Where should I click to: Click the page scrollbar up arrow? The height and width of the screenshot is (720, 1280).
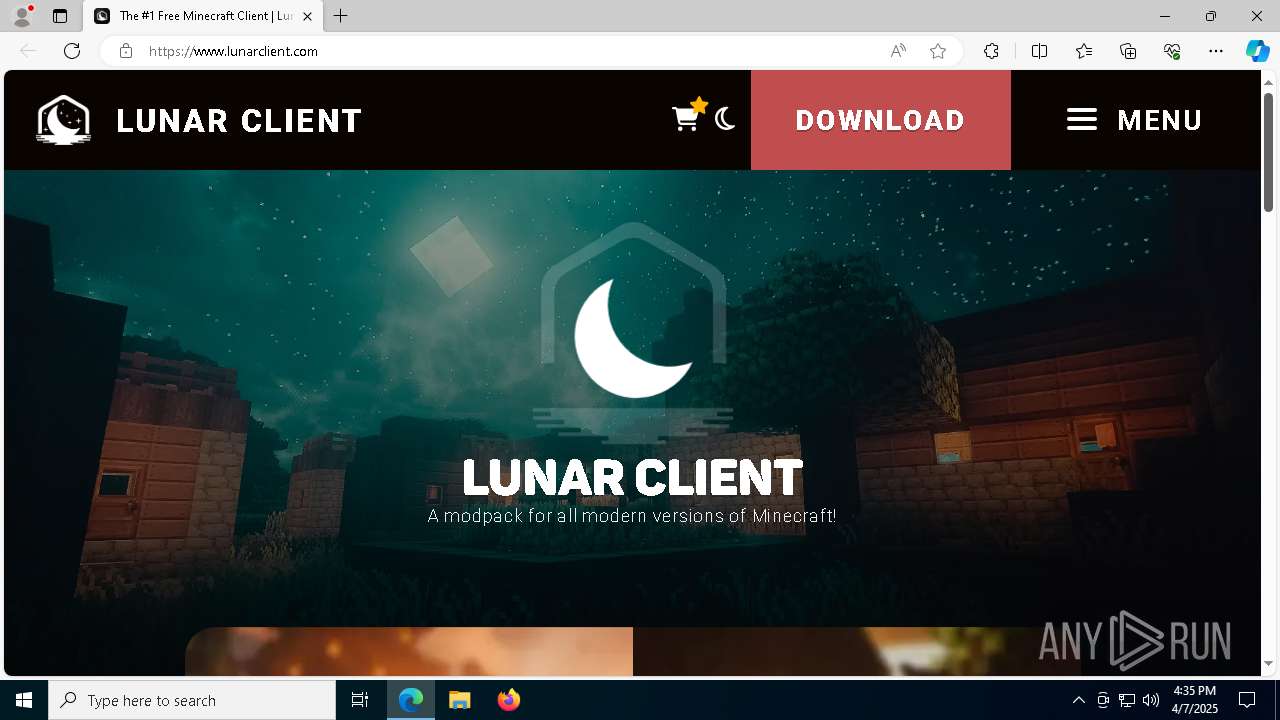[x=1268, y=81]
